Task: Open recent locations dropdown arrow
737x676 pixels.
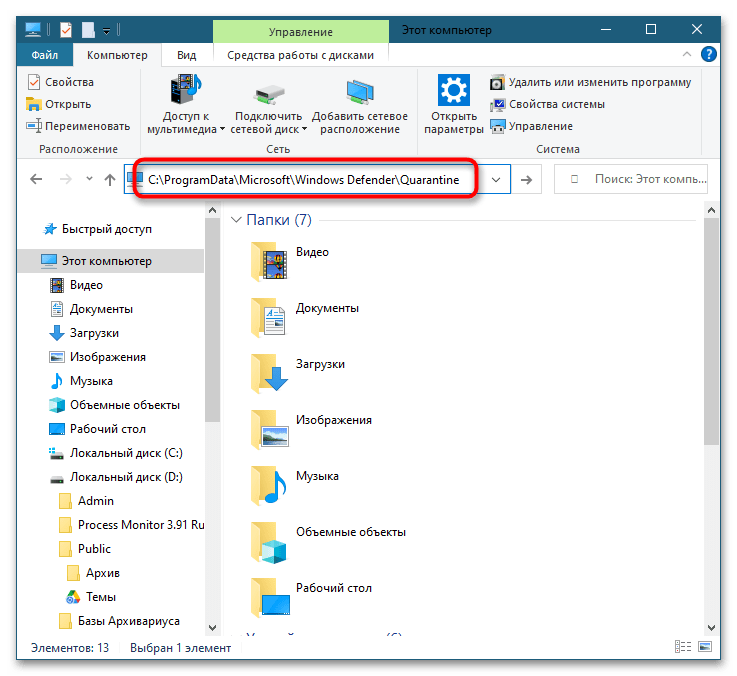Action: [89, 179]
